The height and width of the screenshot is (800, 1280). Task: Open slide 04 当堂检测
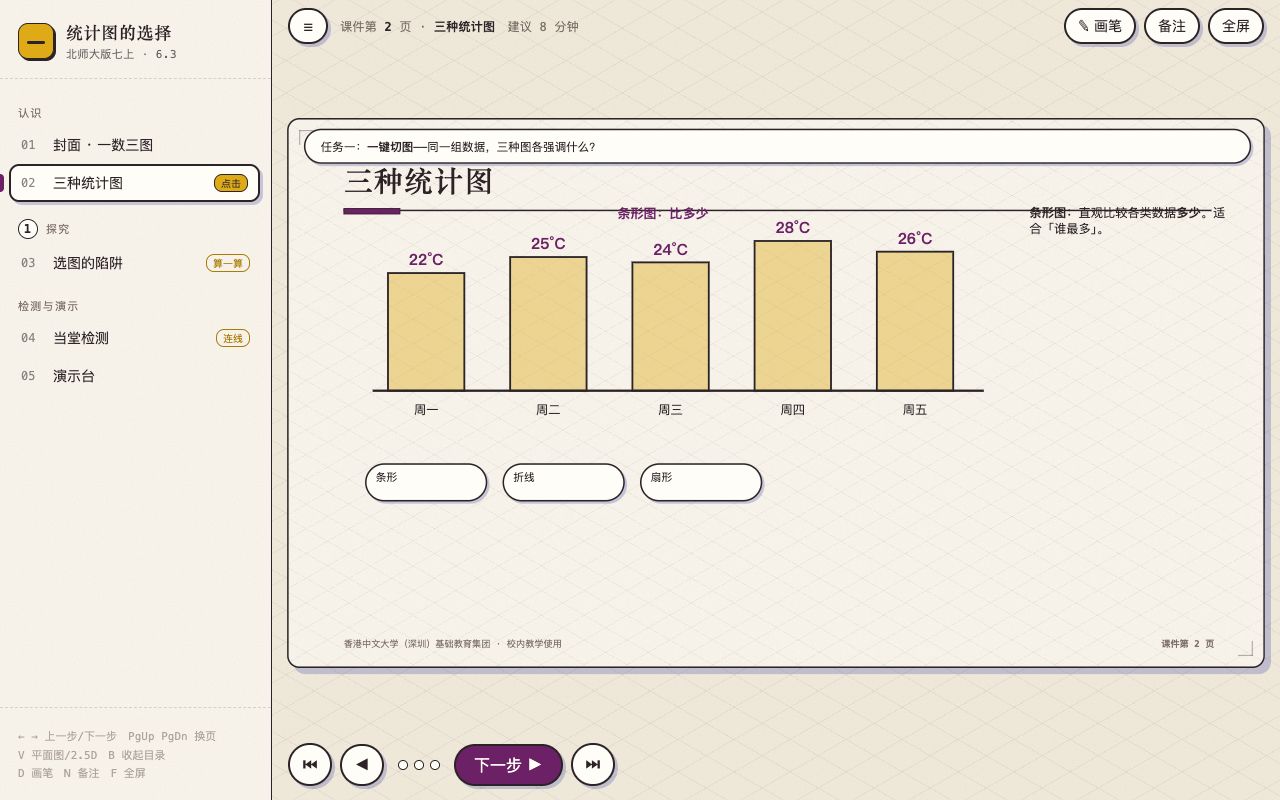pos(135,338)
